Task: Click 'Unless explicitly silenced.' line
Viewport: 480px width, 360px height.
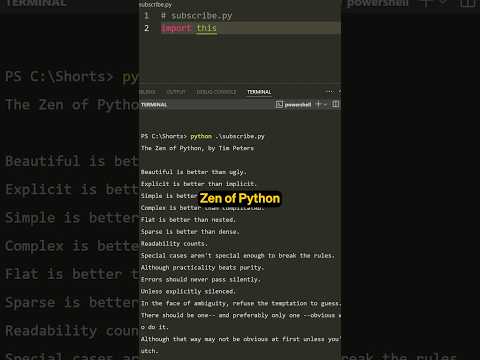Action: pyautogui.click(x=188, y=291)
